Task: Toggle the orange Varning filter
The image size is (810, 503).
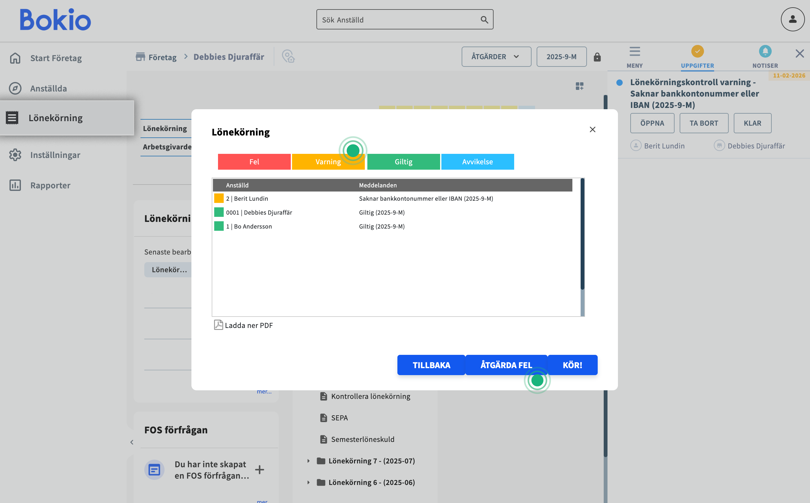Action: click(328, 162)
